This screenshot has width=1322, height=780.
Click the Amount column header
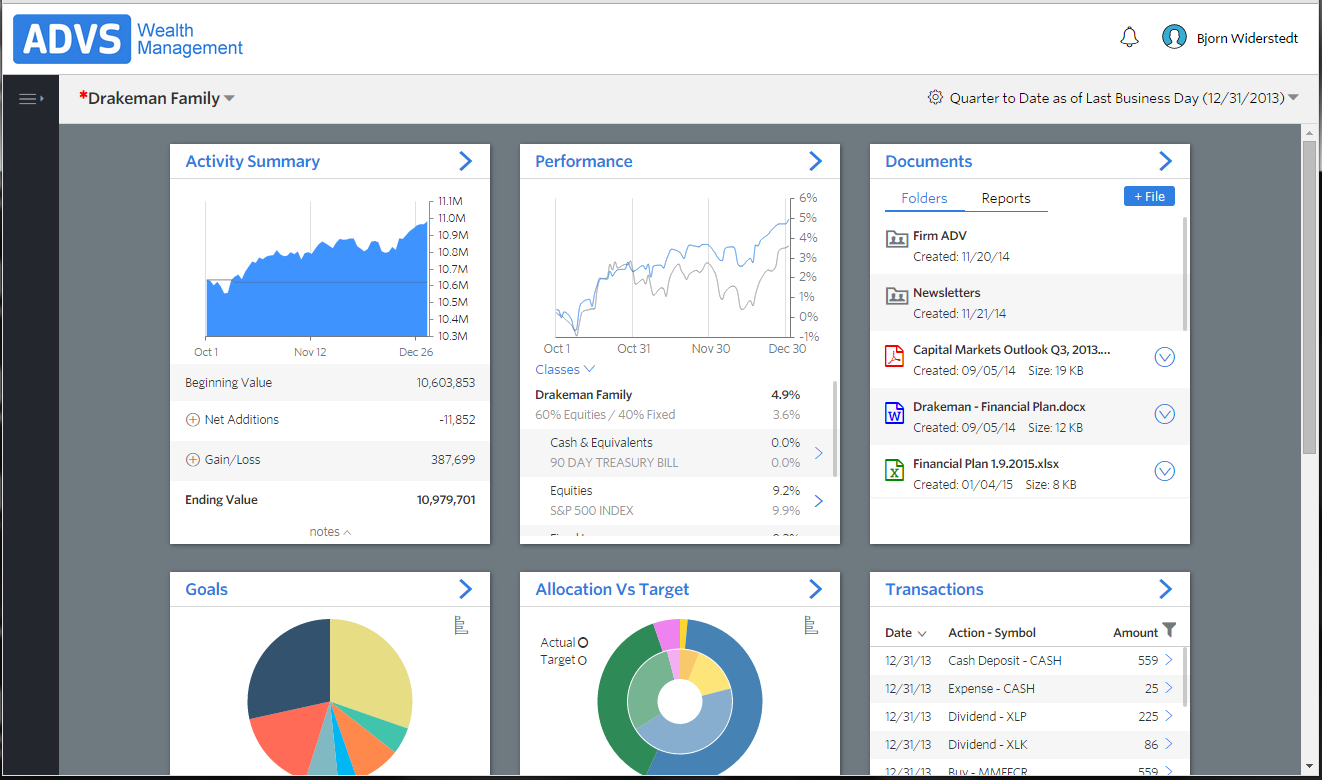click(1136, 633)
